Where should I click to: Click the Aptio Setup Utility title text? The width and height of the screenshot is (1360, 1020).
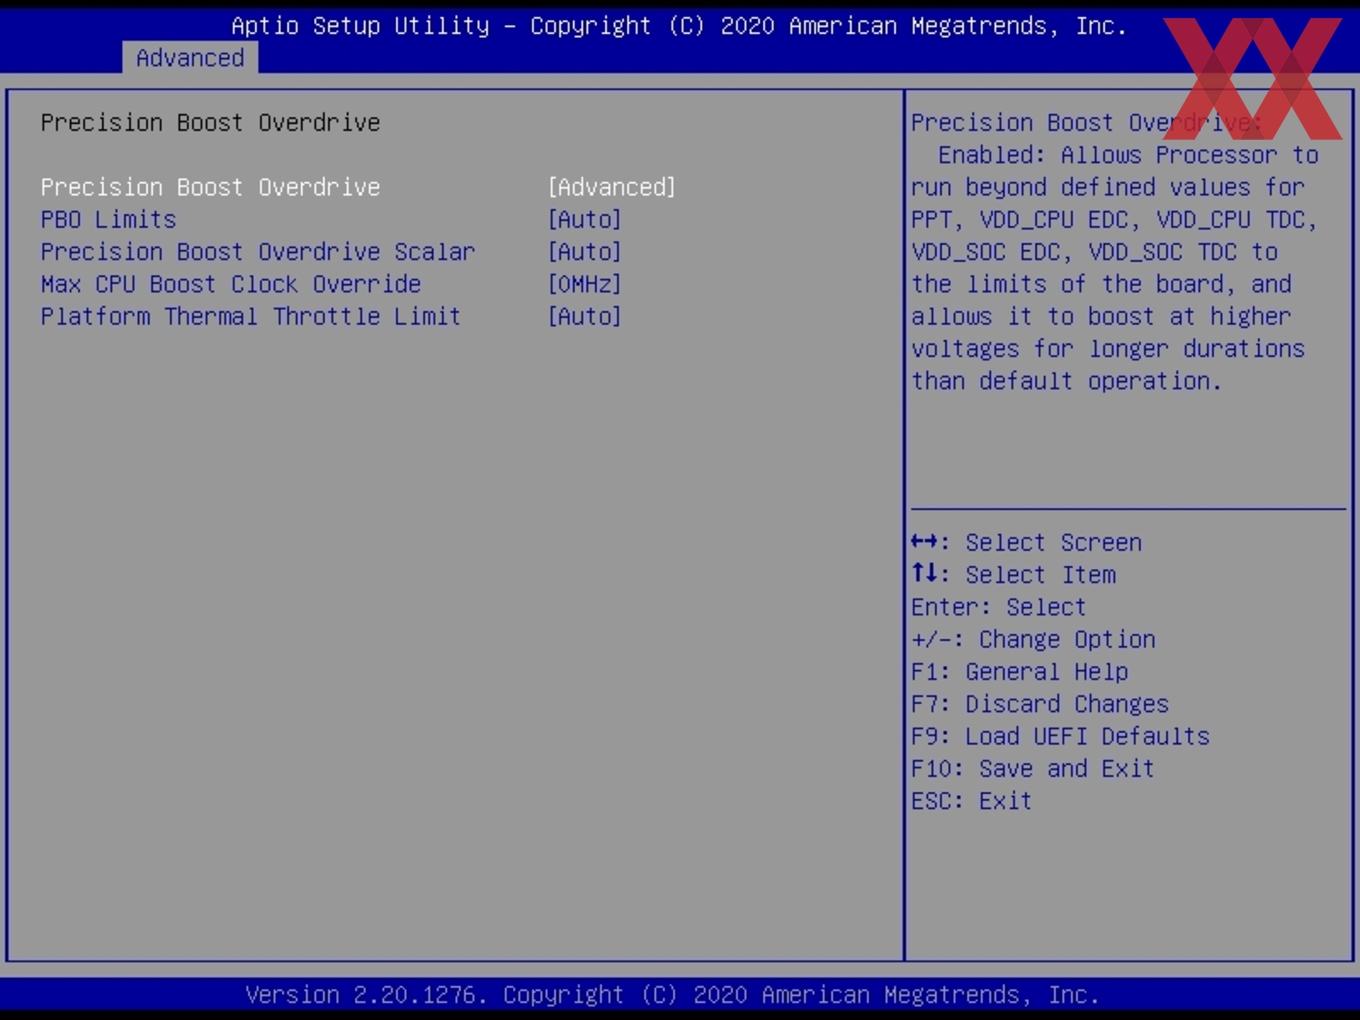pos(679,26)
